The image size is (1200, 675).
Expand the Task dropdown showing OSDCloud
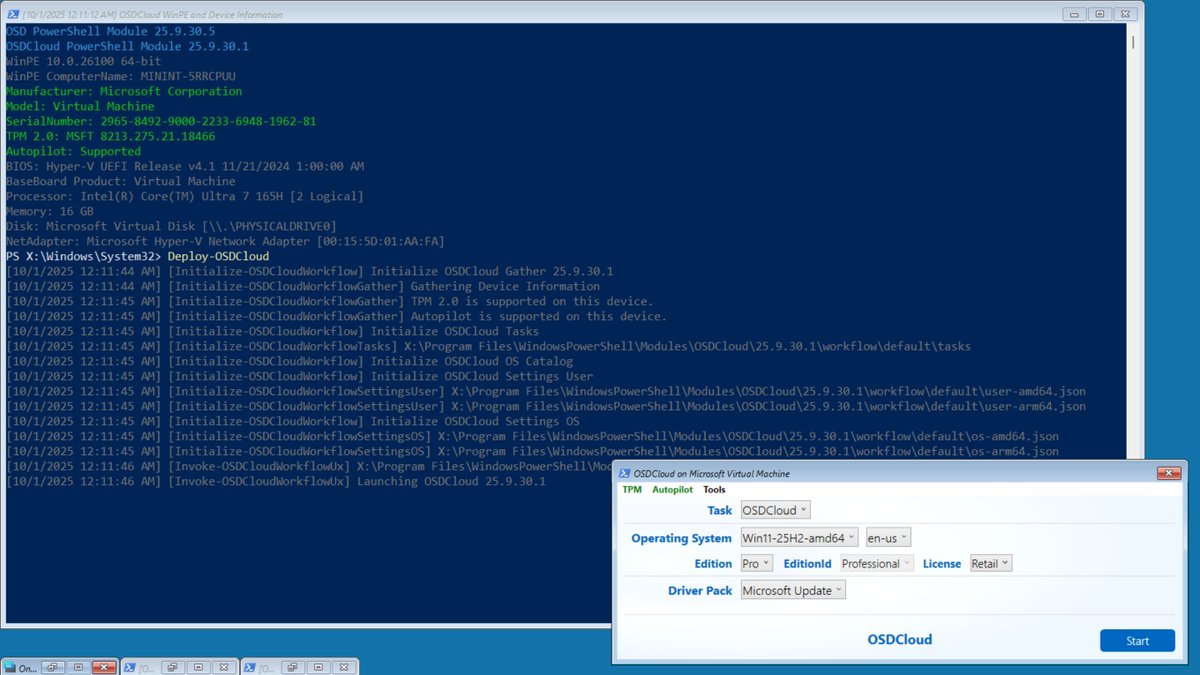coord(776,510)
